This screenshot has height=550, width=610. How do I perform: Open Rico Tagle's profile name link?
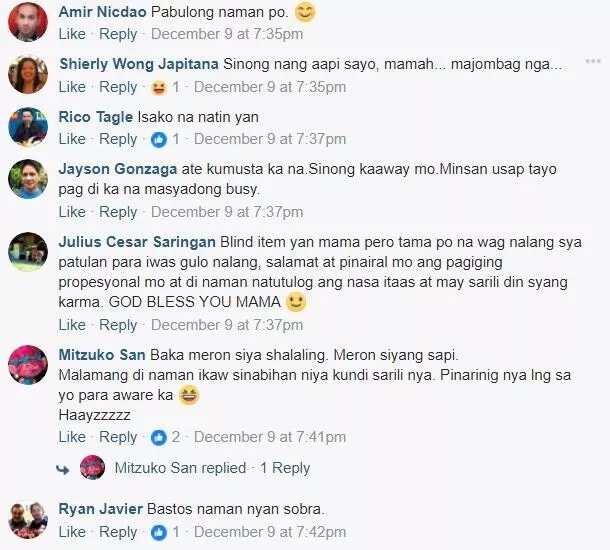click(96, 117)
